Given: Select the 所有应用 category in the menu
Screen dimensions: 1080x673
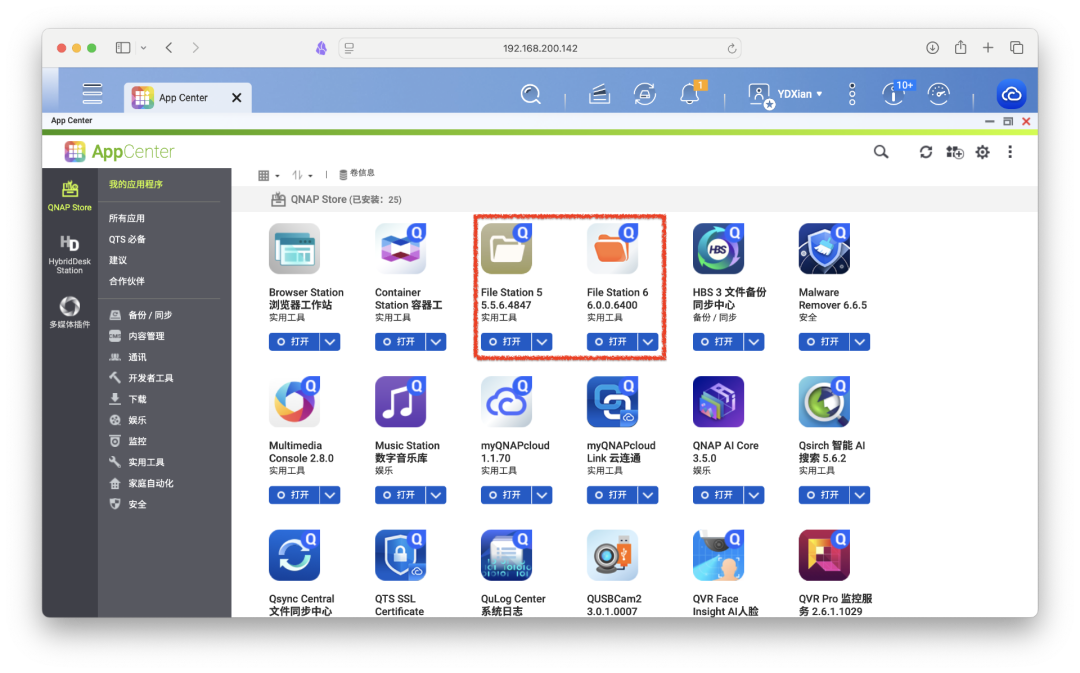Looking at the screenshot, I should click(125, 217).
